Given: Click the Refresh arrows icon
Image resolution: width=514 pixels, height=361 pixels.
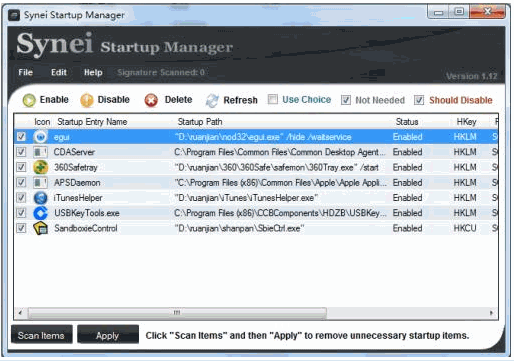Looking at the screenshot, I should point(212,100).
